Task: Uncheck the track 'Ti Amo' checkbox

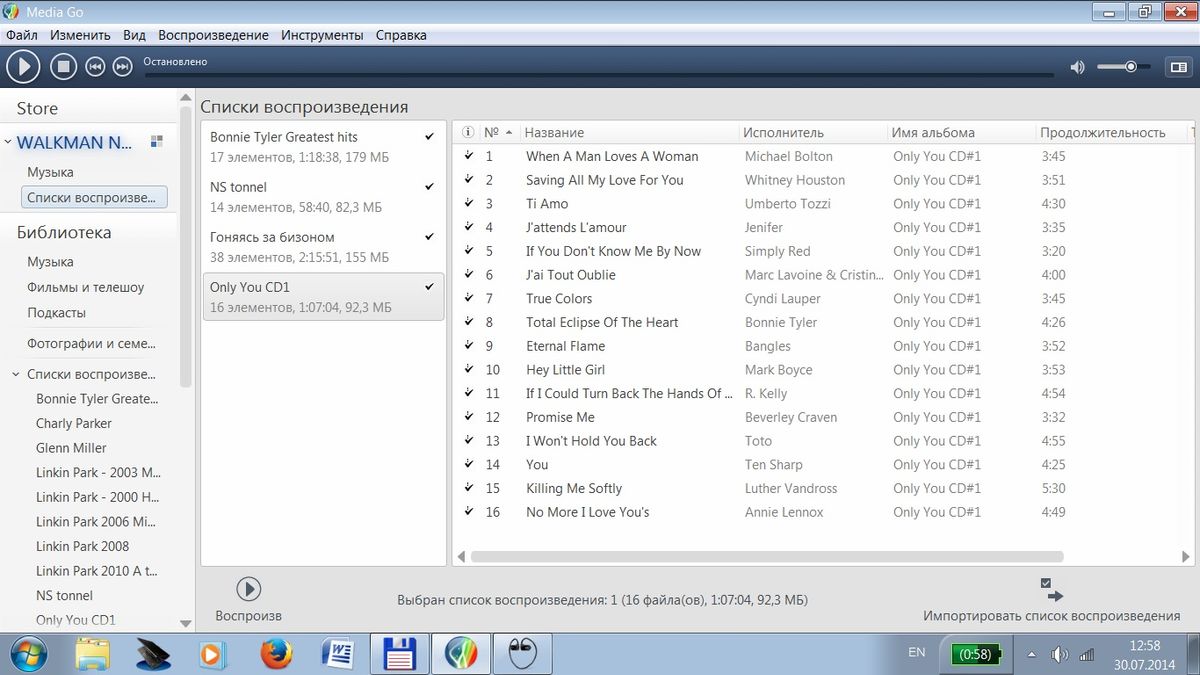Action: pyautogui.click(x=469, y=203)
